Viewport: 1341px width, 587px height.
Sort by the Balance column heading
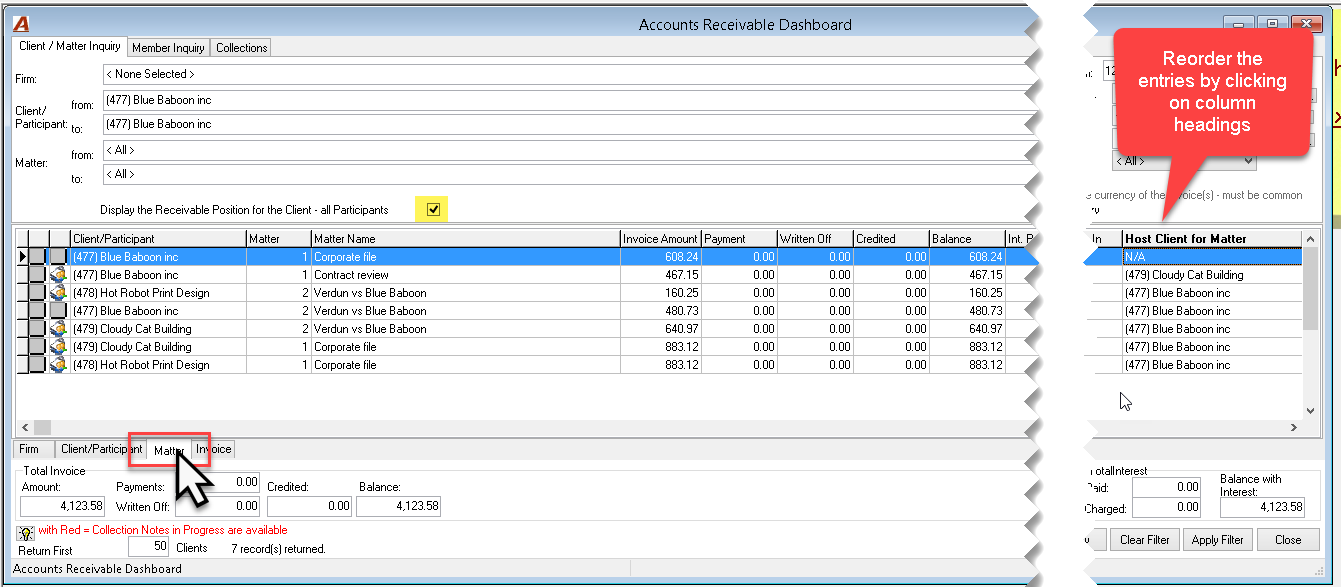[966, 239]
